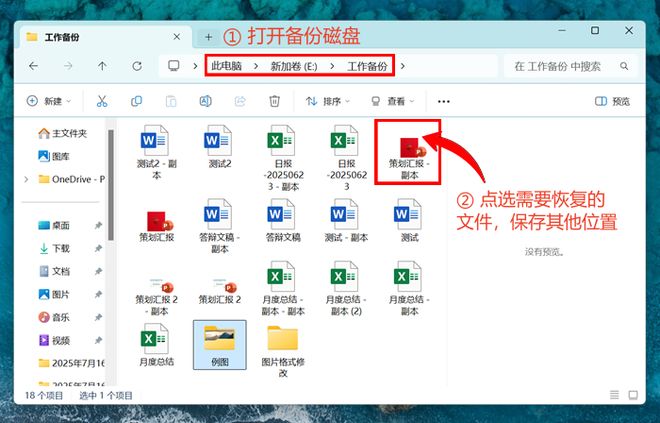
Task: Select the 例图 folder
Action: (220, 345)
